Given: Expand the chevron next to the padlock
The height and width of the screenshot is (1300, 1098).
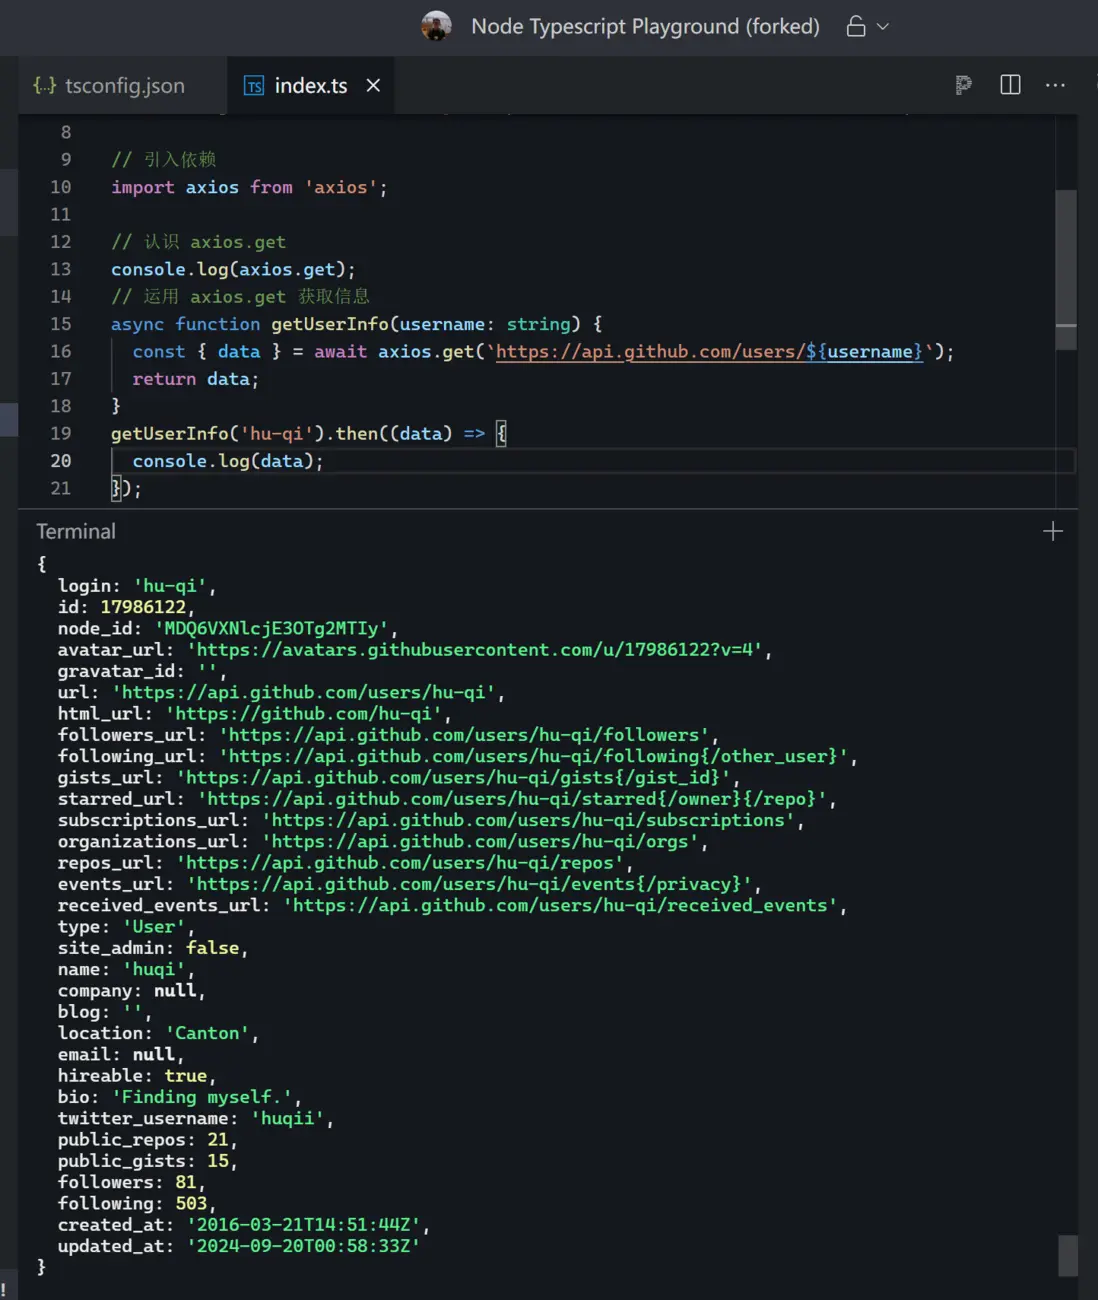Looking at the screenshot, I should click(x=883, y=27).
